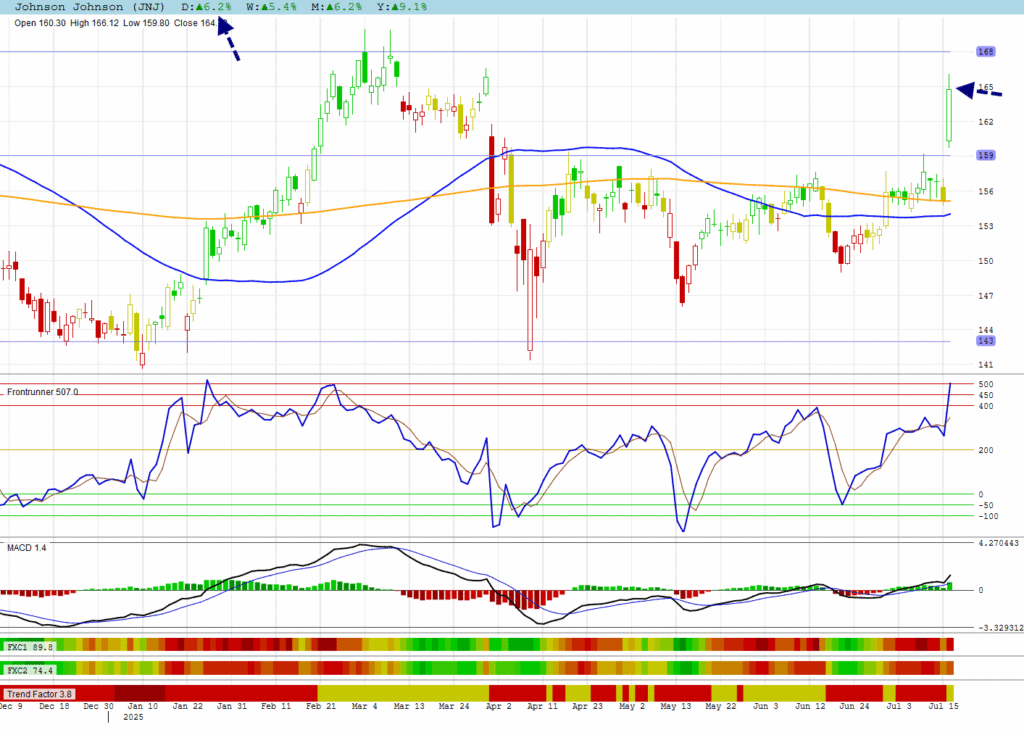Screen dimensions: 1024x735
Task: Click the -50 level on Frontrunner axis
Action: tap(985, 505)
